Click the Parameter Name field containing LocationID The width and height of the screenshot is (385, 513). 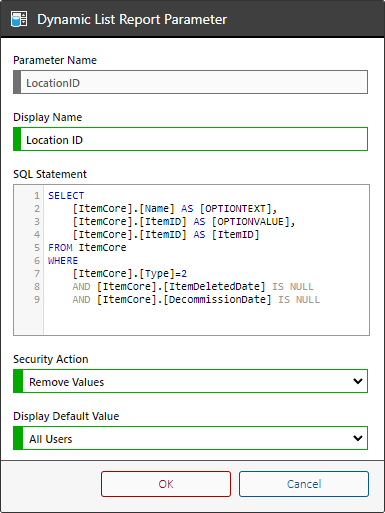[x=190, y=82]
